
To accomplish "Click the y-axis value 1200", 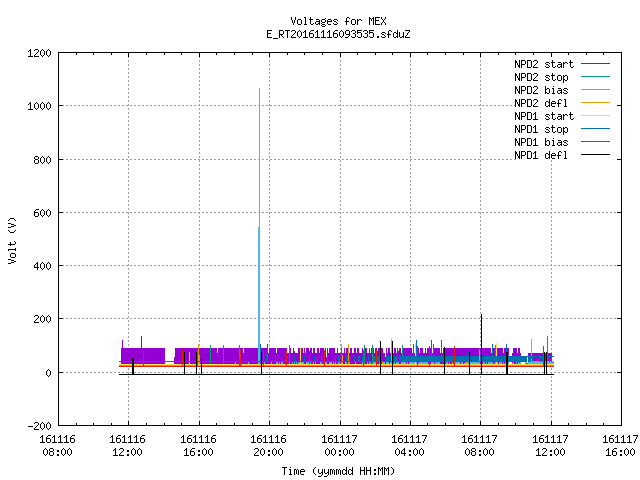I will tap(39, 53).
